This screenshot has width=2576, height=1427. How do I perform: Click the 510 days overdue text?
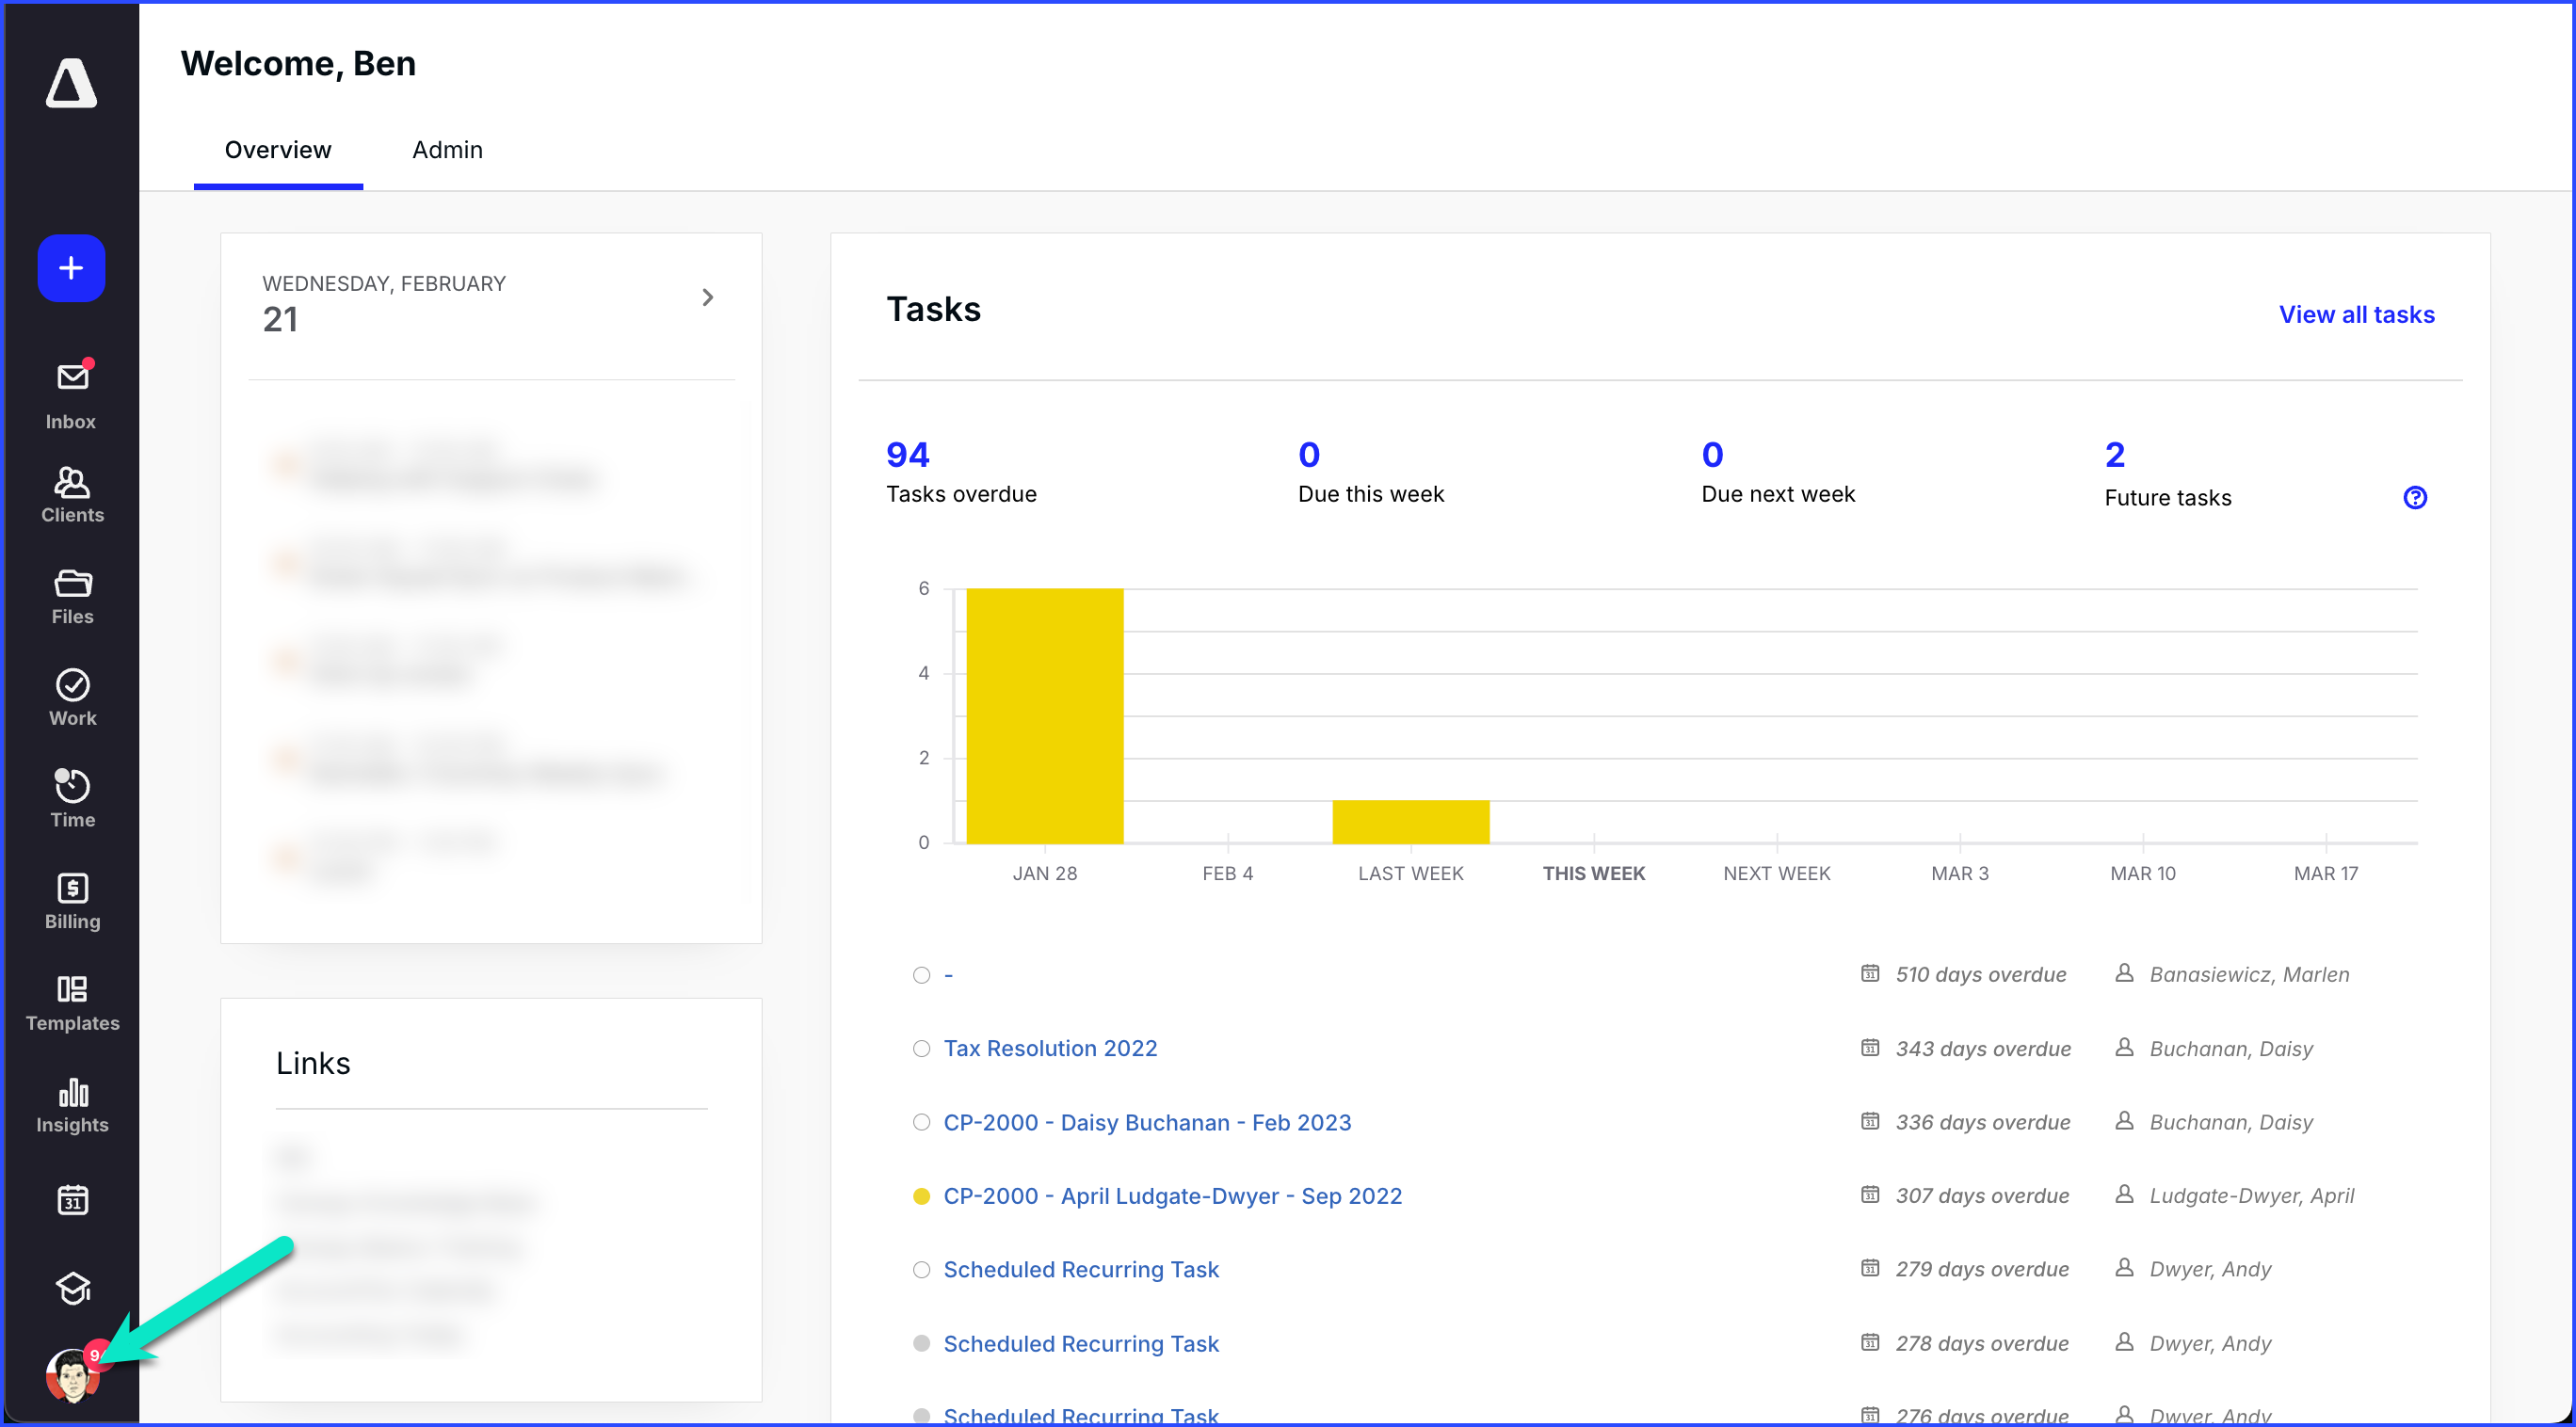(1980, 974)
